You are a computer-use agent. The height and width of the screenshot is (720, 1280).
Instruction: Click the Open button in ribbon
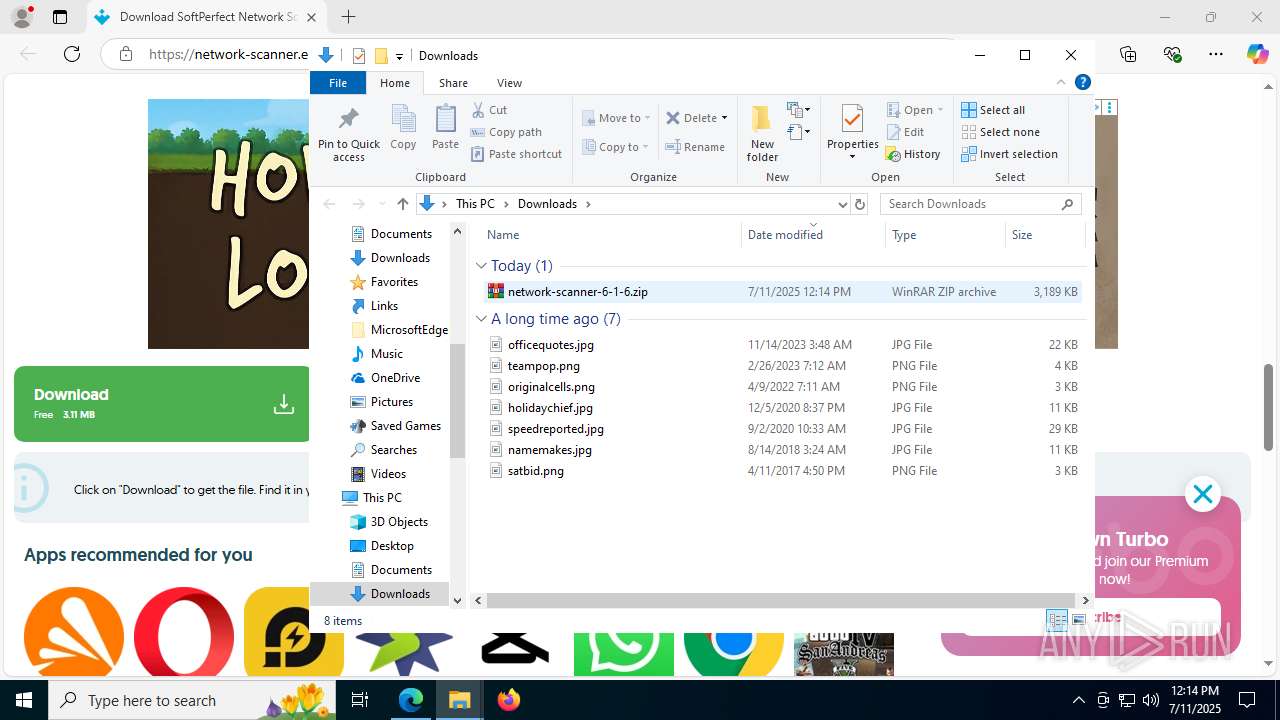click(915, 110)
